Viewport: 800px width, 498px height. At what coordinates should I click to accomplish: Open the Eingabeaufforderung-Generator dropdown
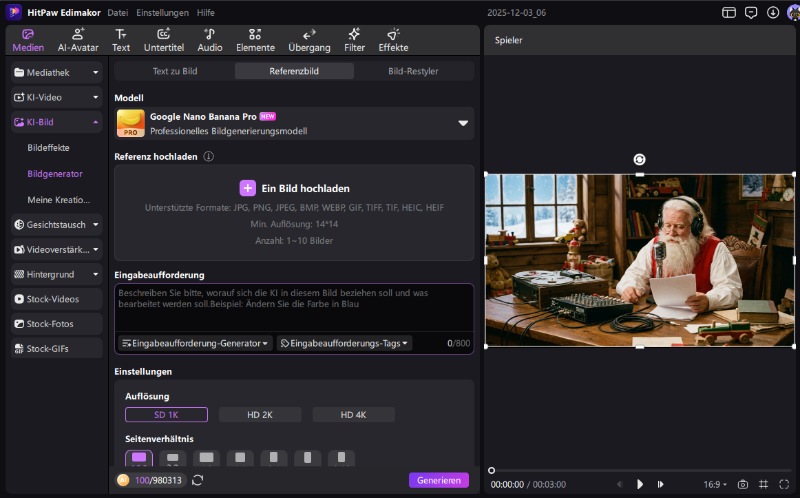[x=195, y=343]
